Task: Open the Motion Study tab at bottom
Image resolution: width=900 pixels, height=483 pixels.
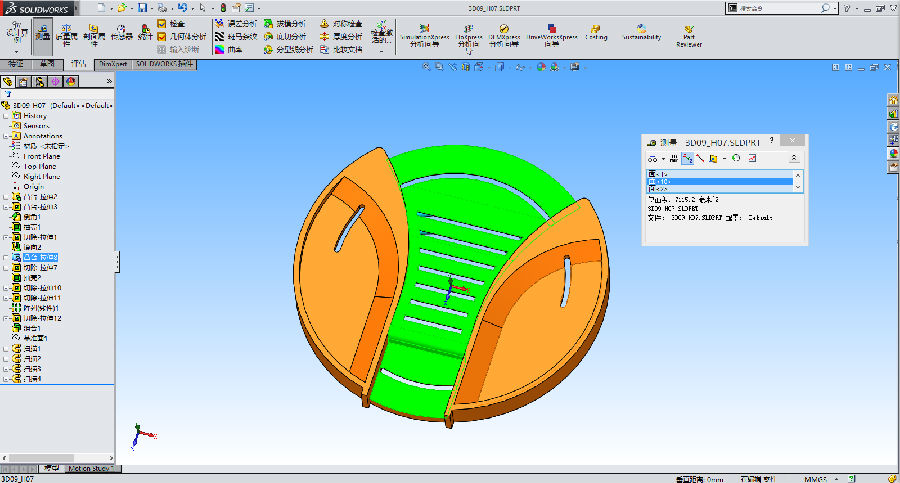Action: coord(93,467)
